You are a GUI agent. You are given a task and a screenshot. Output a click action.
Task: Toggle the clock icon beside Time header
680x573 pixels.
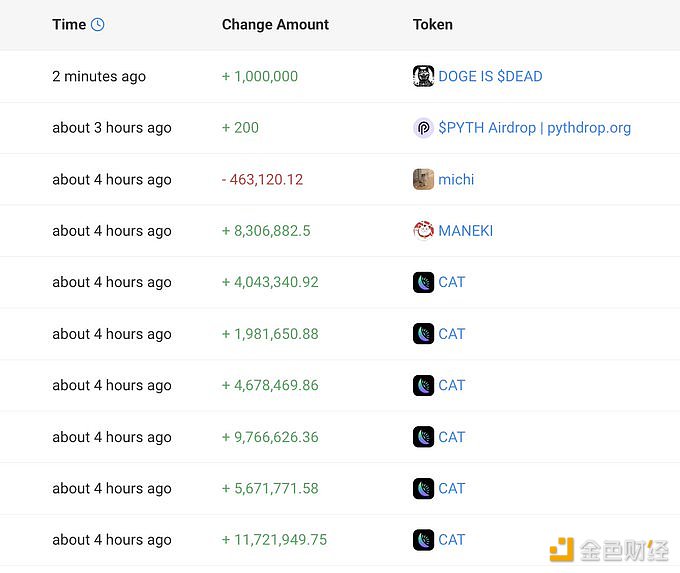pos(97,25)
